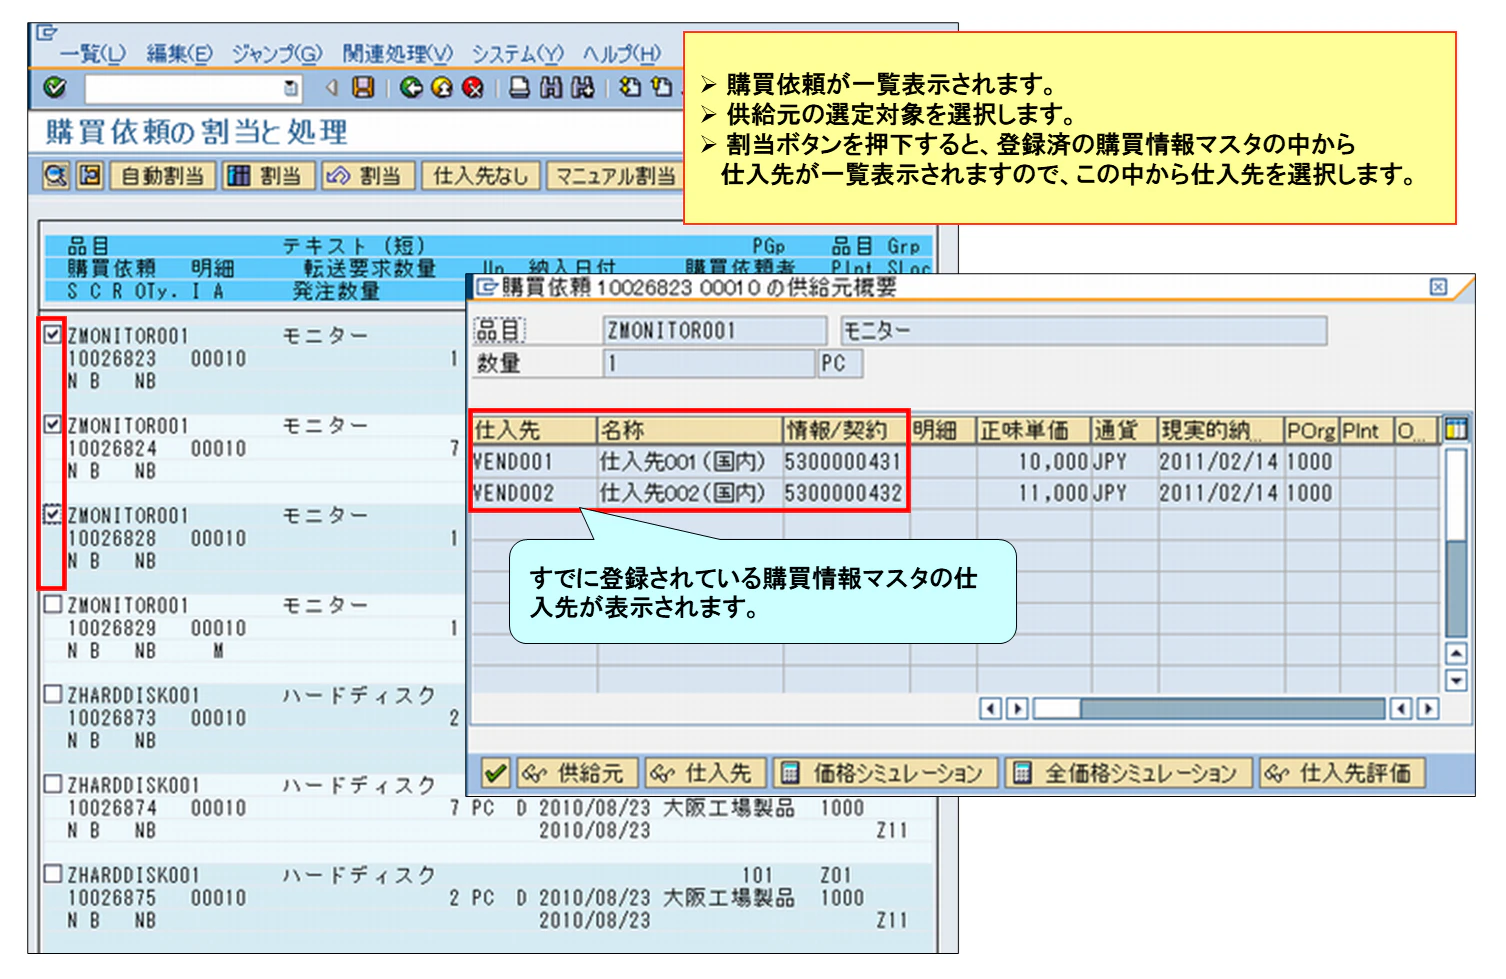1506x979 pixels.
Task: Click the First Page icon
Action: point(629,88)
